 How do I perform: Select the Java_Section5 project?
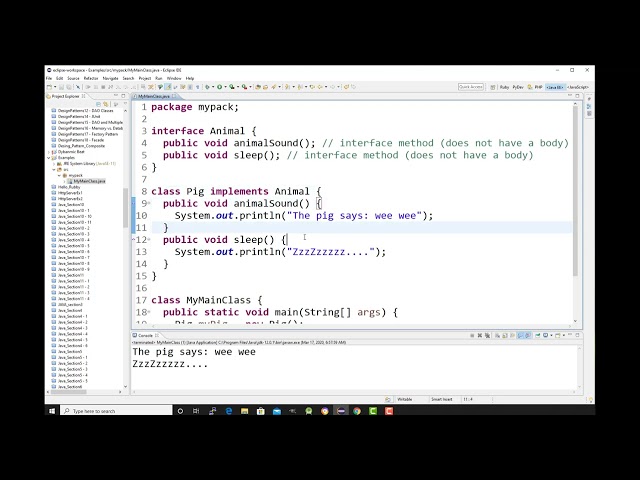point(67,351)
